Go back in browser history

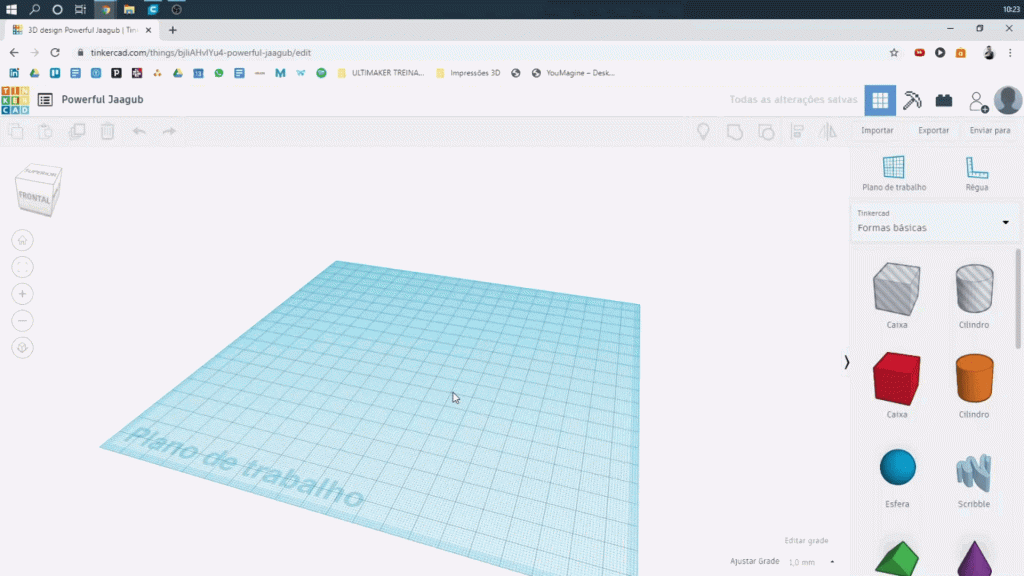14,53
